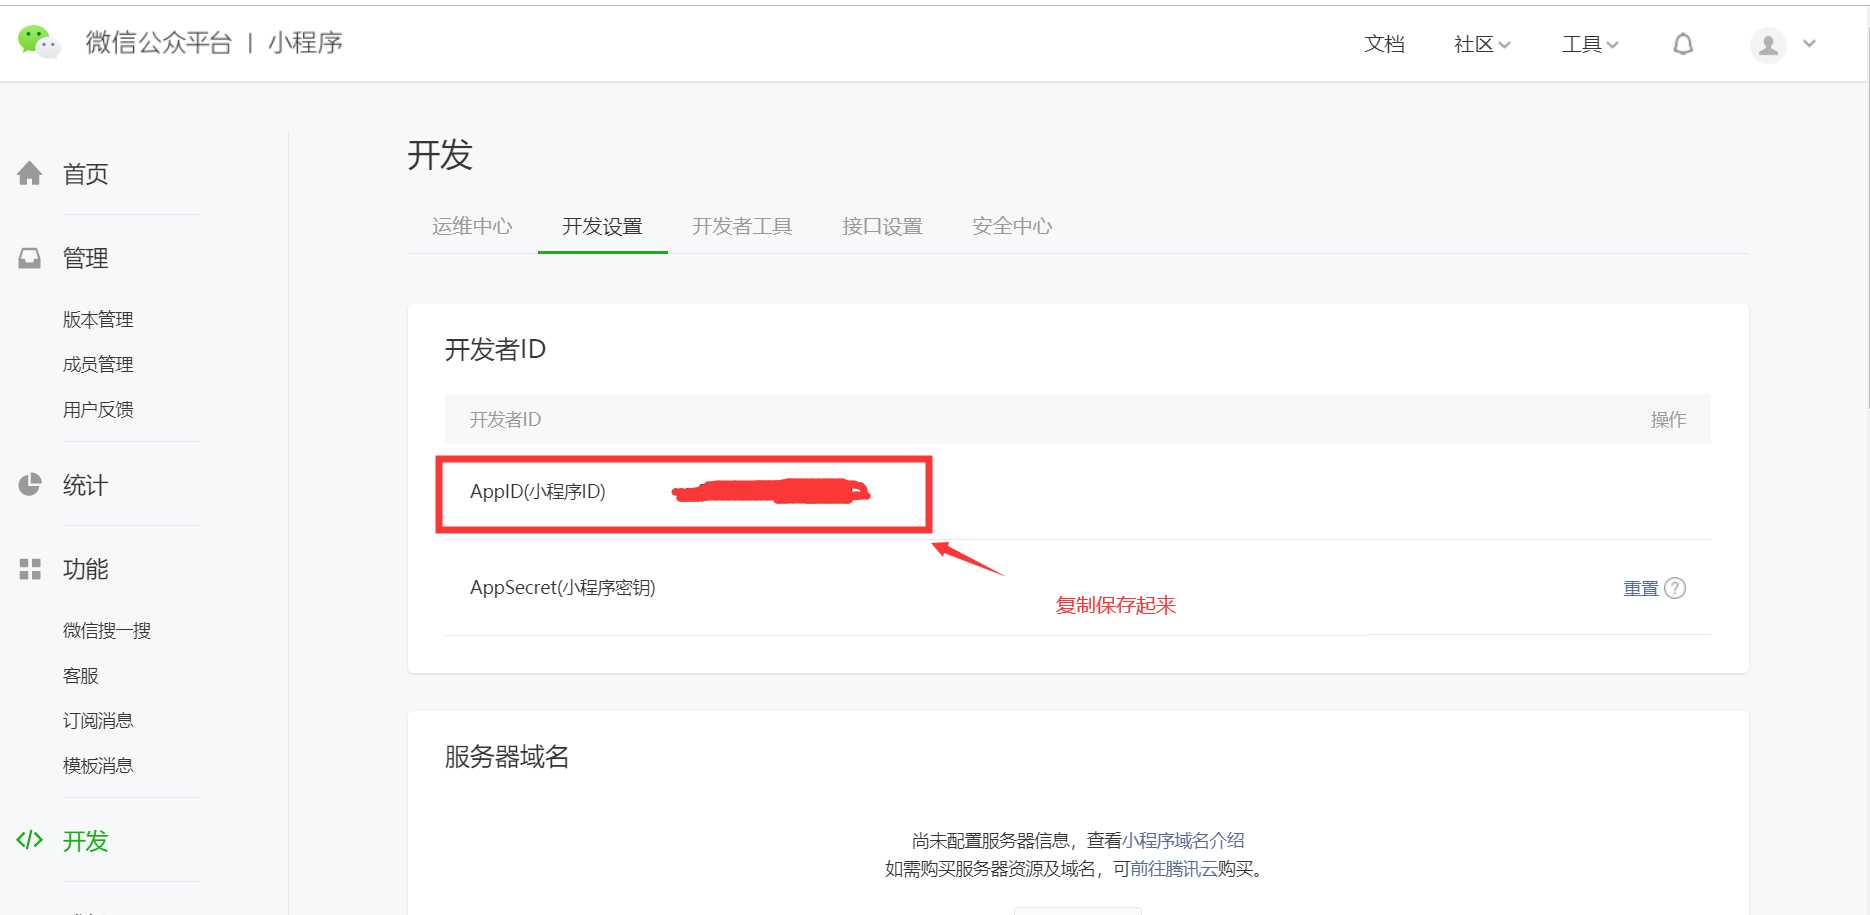Go to the 安全中心 tab

[1012, 226]
